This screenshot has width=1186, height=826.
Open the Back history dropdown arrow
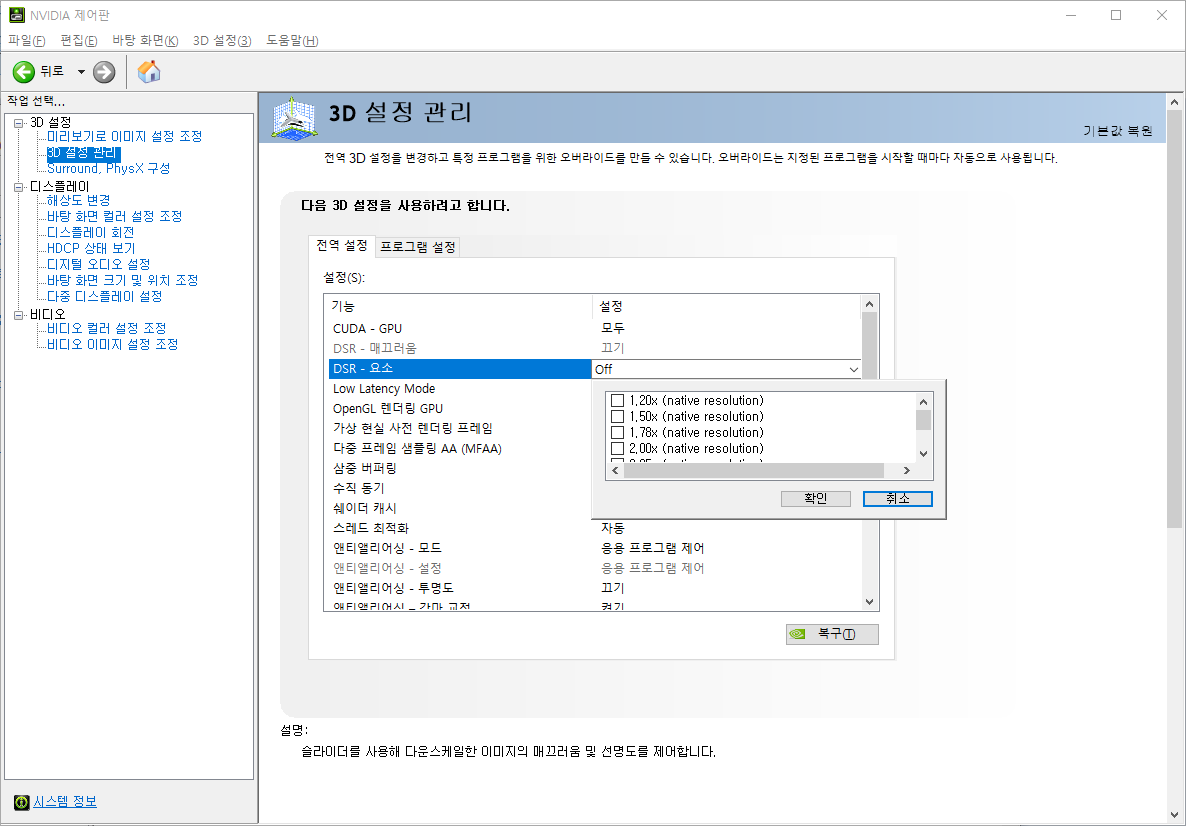(x=81, y=72)
